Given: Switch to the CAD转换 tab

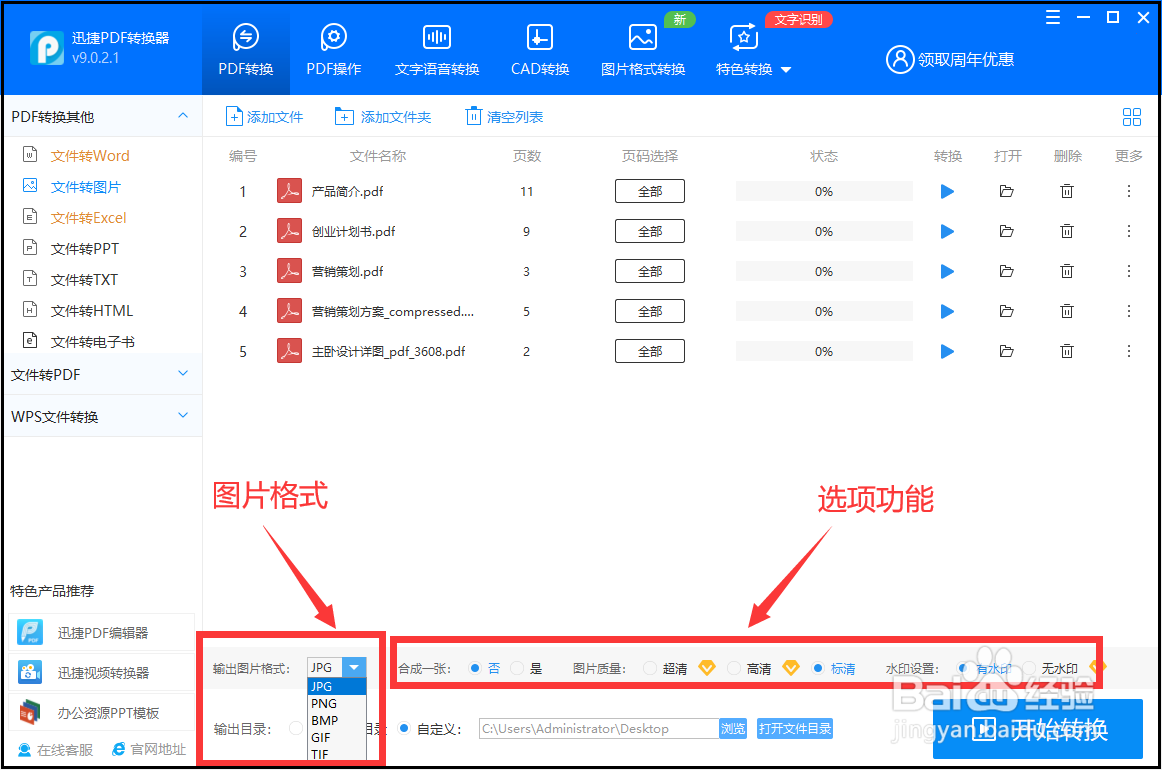Looking at the screenshot, I should click(540, 52).
